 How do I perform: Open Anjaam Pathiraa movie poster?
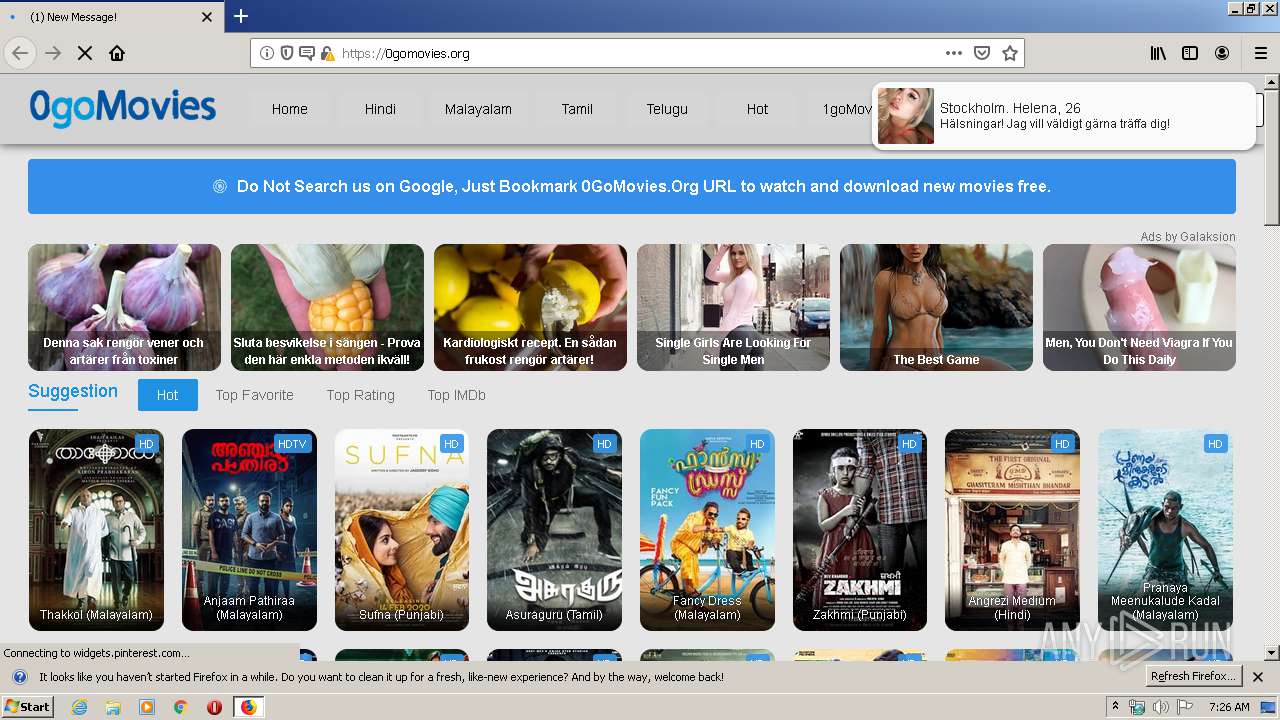click(x=249, y=530)
